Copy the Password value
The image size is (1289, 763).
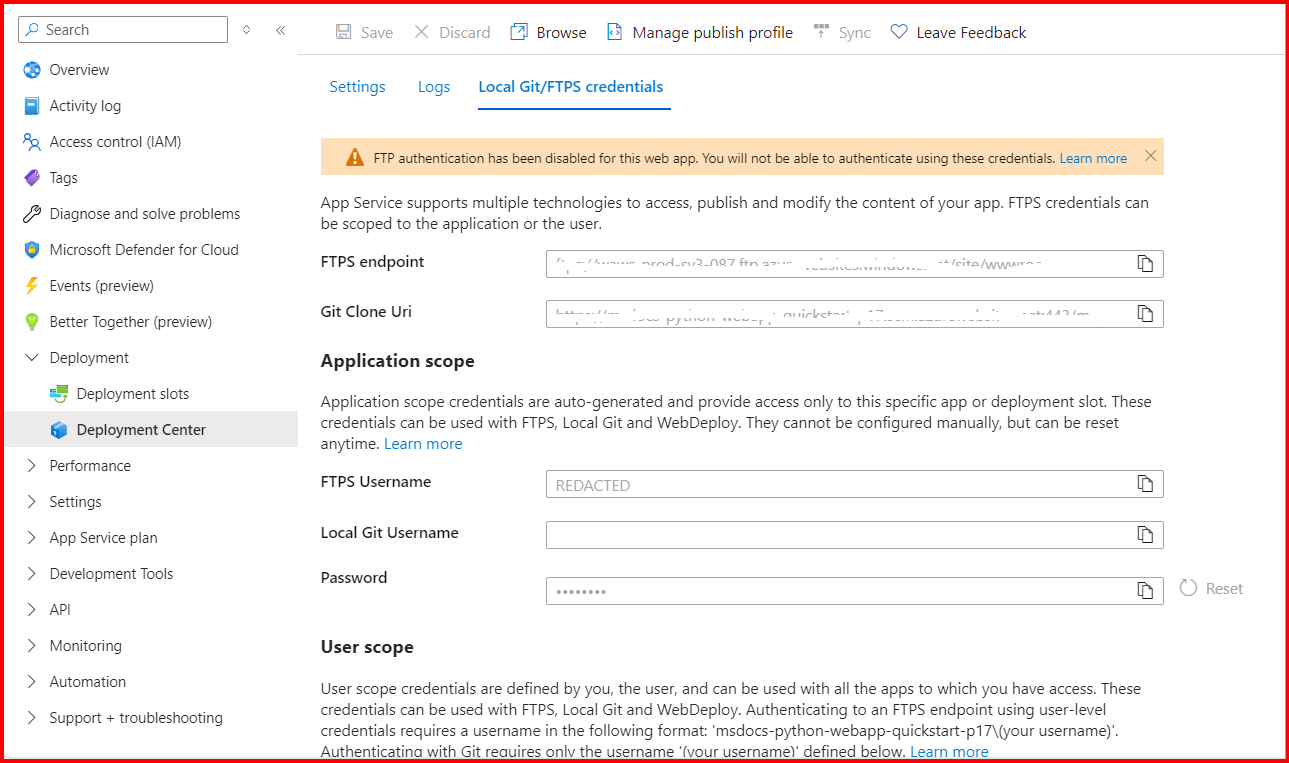point(1145,591)
